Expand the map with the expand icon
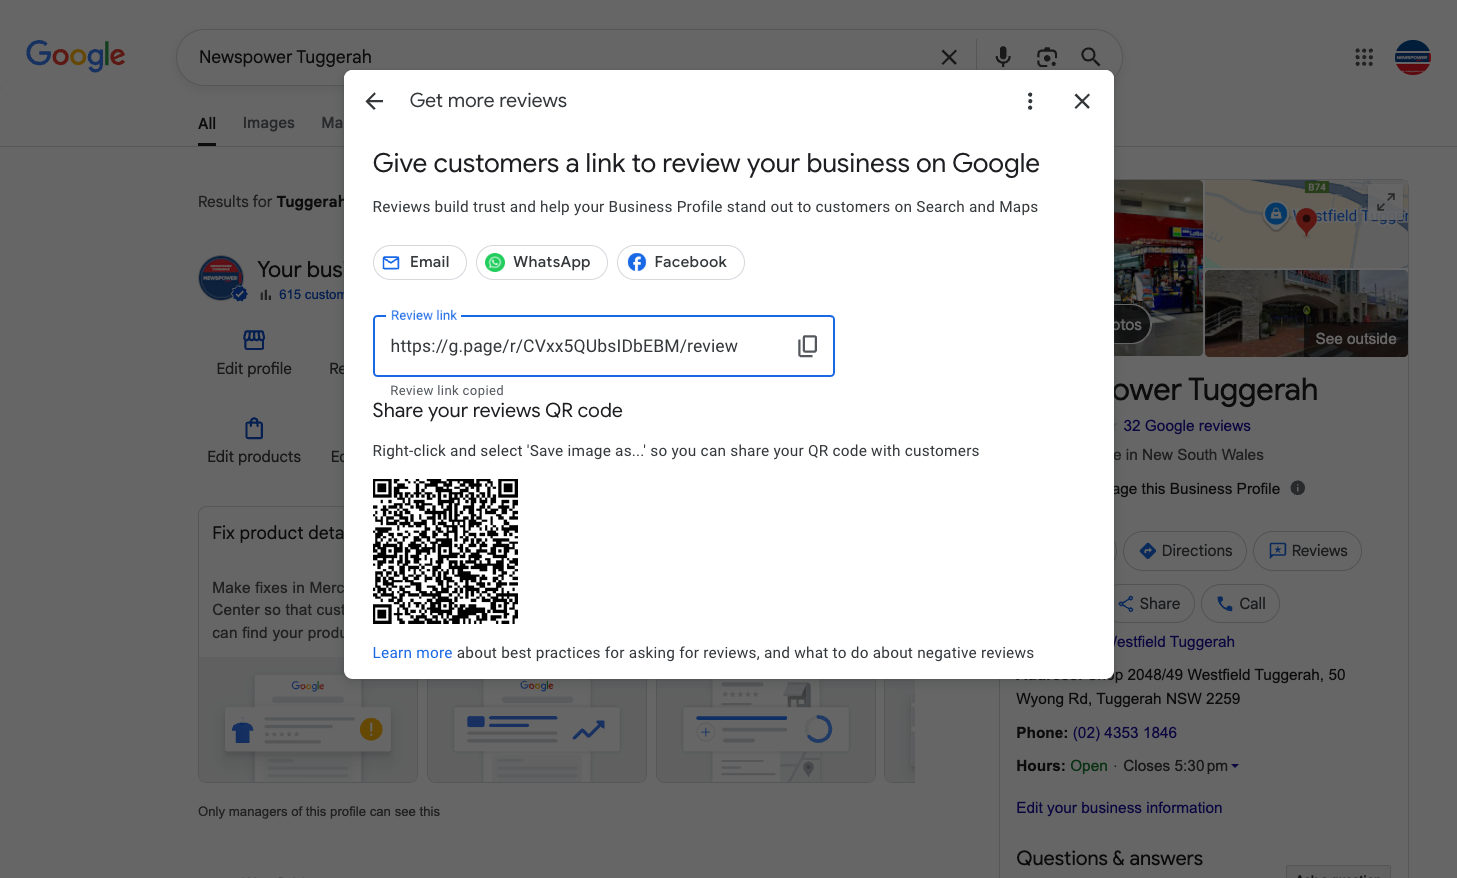Viewport: 1457px width, 878px height. [x=1385, y=202]
